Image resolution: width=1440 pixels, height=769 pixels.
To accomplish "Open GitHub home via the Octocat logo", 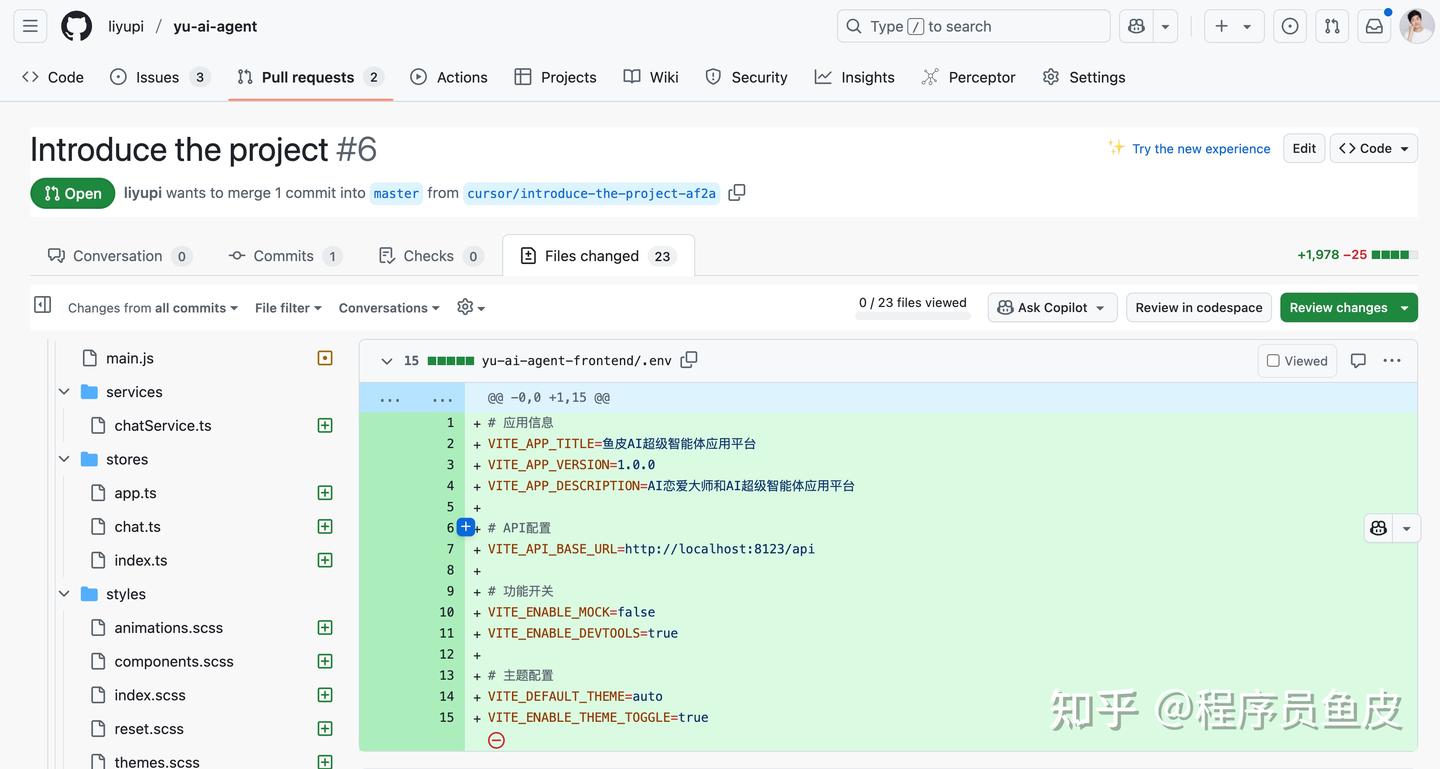I will (x=76, y=25).
